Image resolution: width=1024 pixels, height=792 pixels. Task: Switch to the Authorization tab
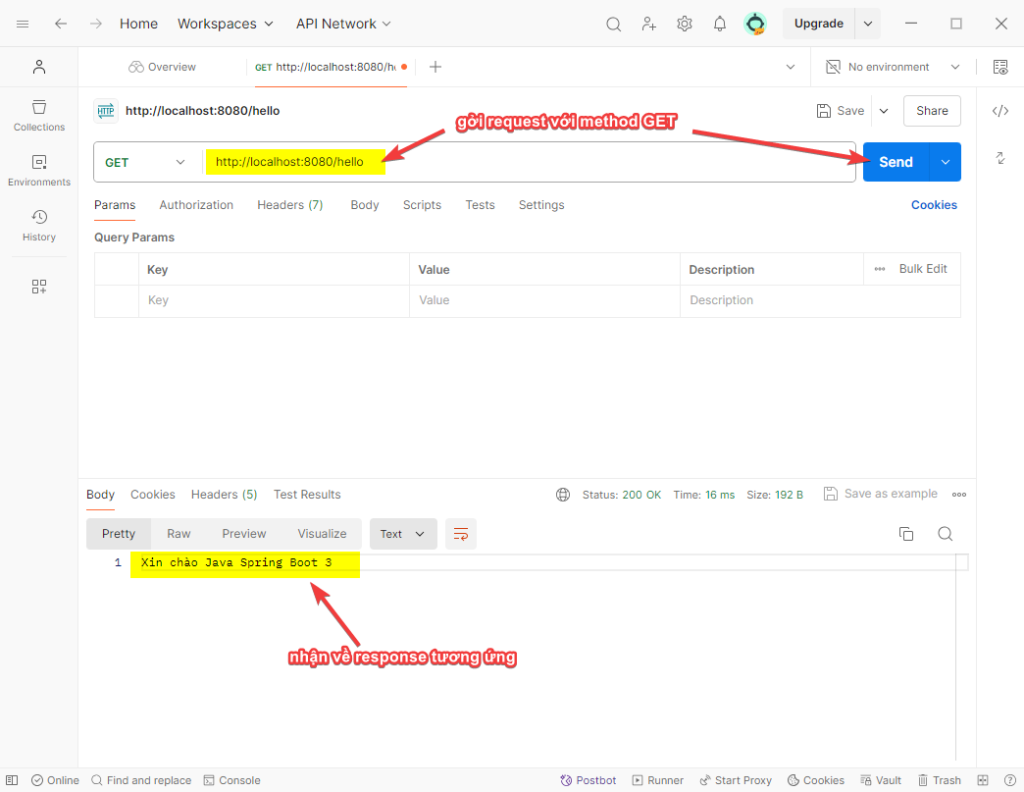coord(196,205)
